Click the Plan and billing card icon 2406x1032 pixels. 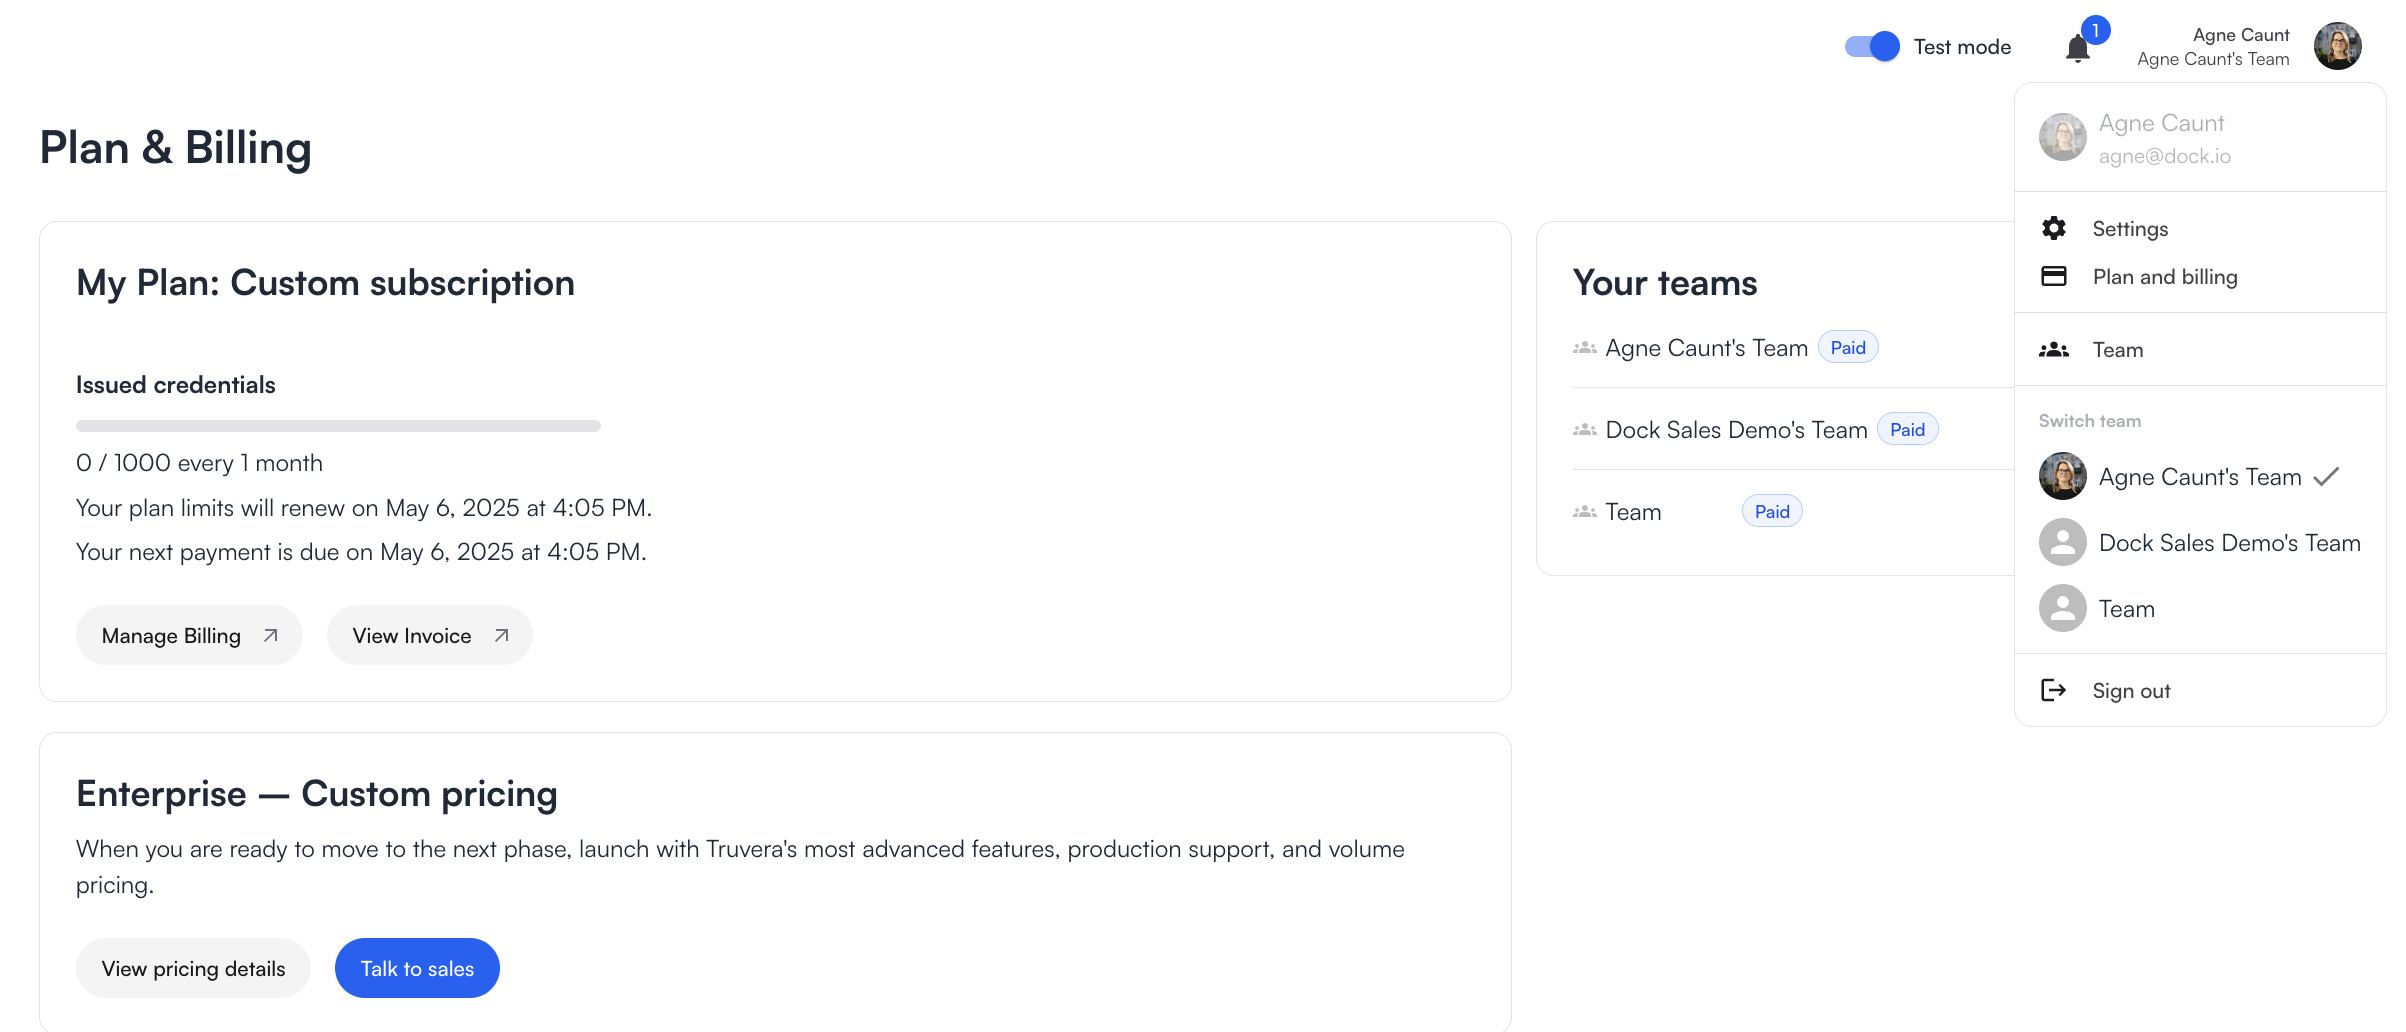coord(2054,277)
